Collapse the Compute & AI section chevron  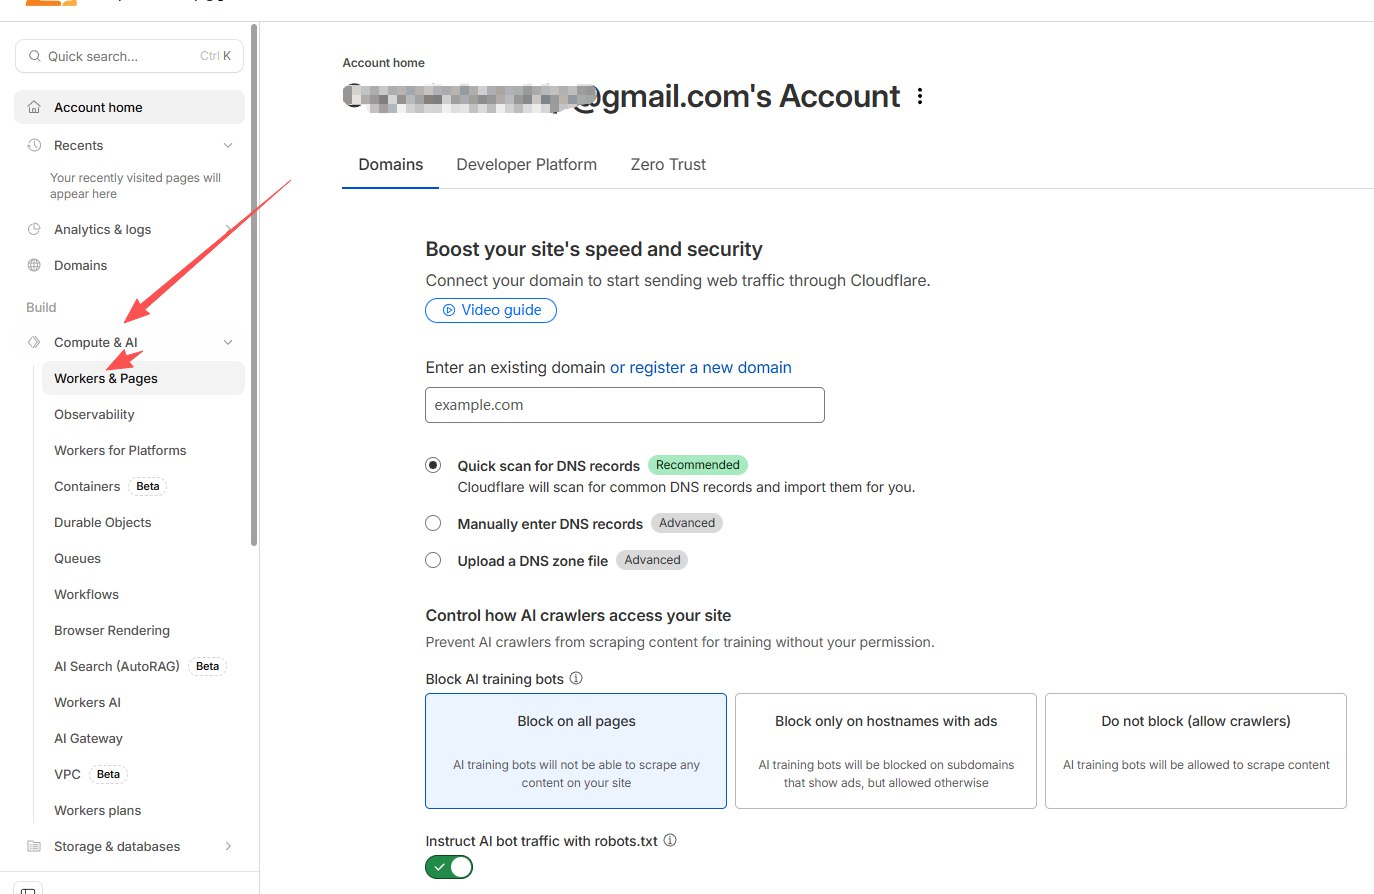pos(228,342)
